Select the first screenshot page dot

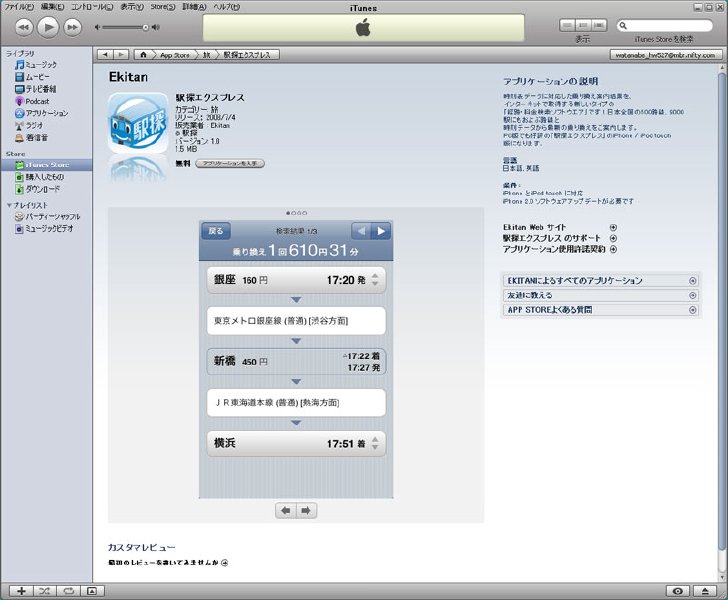tap(288, 213)
